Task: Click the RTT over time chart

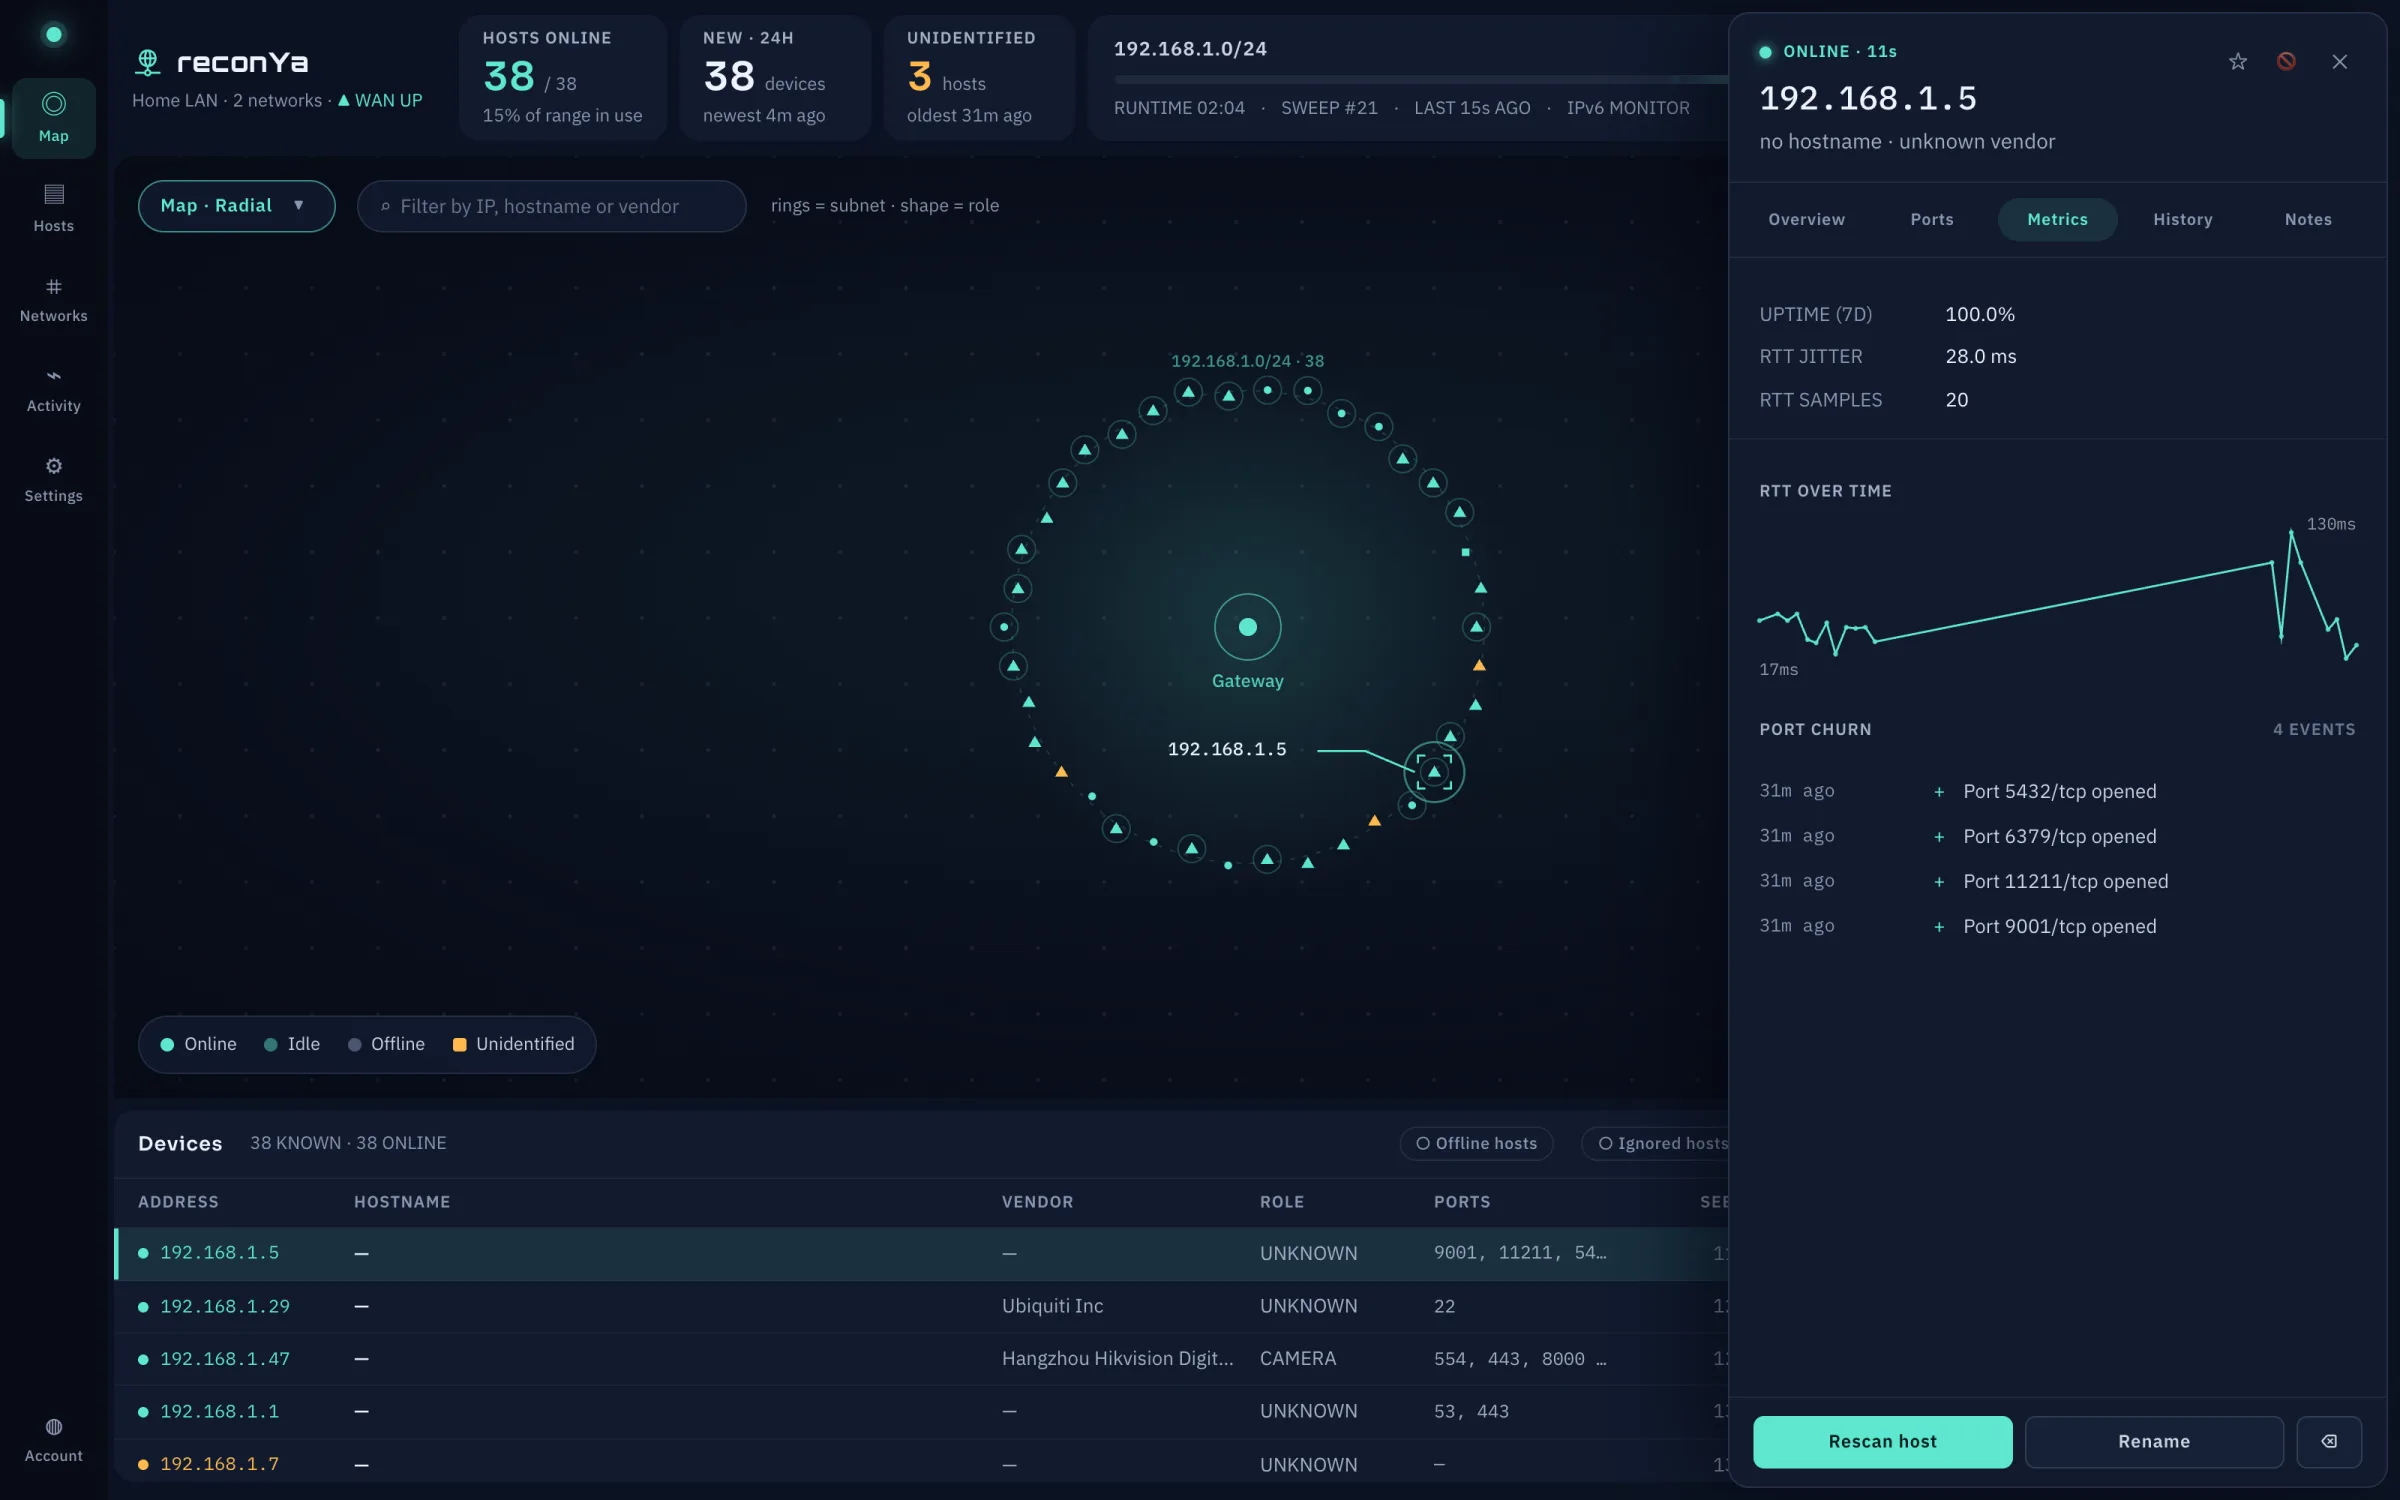Action: 2057,595
